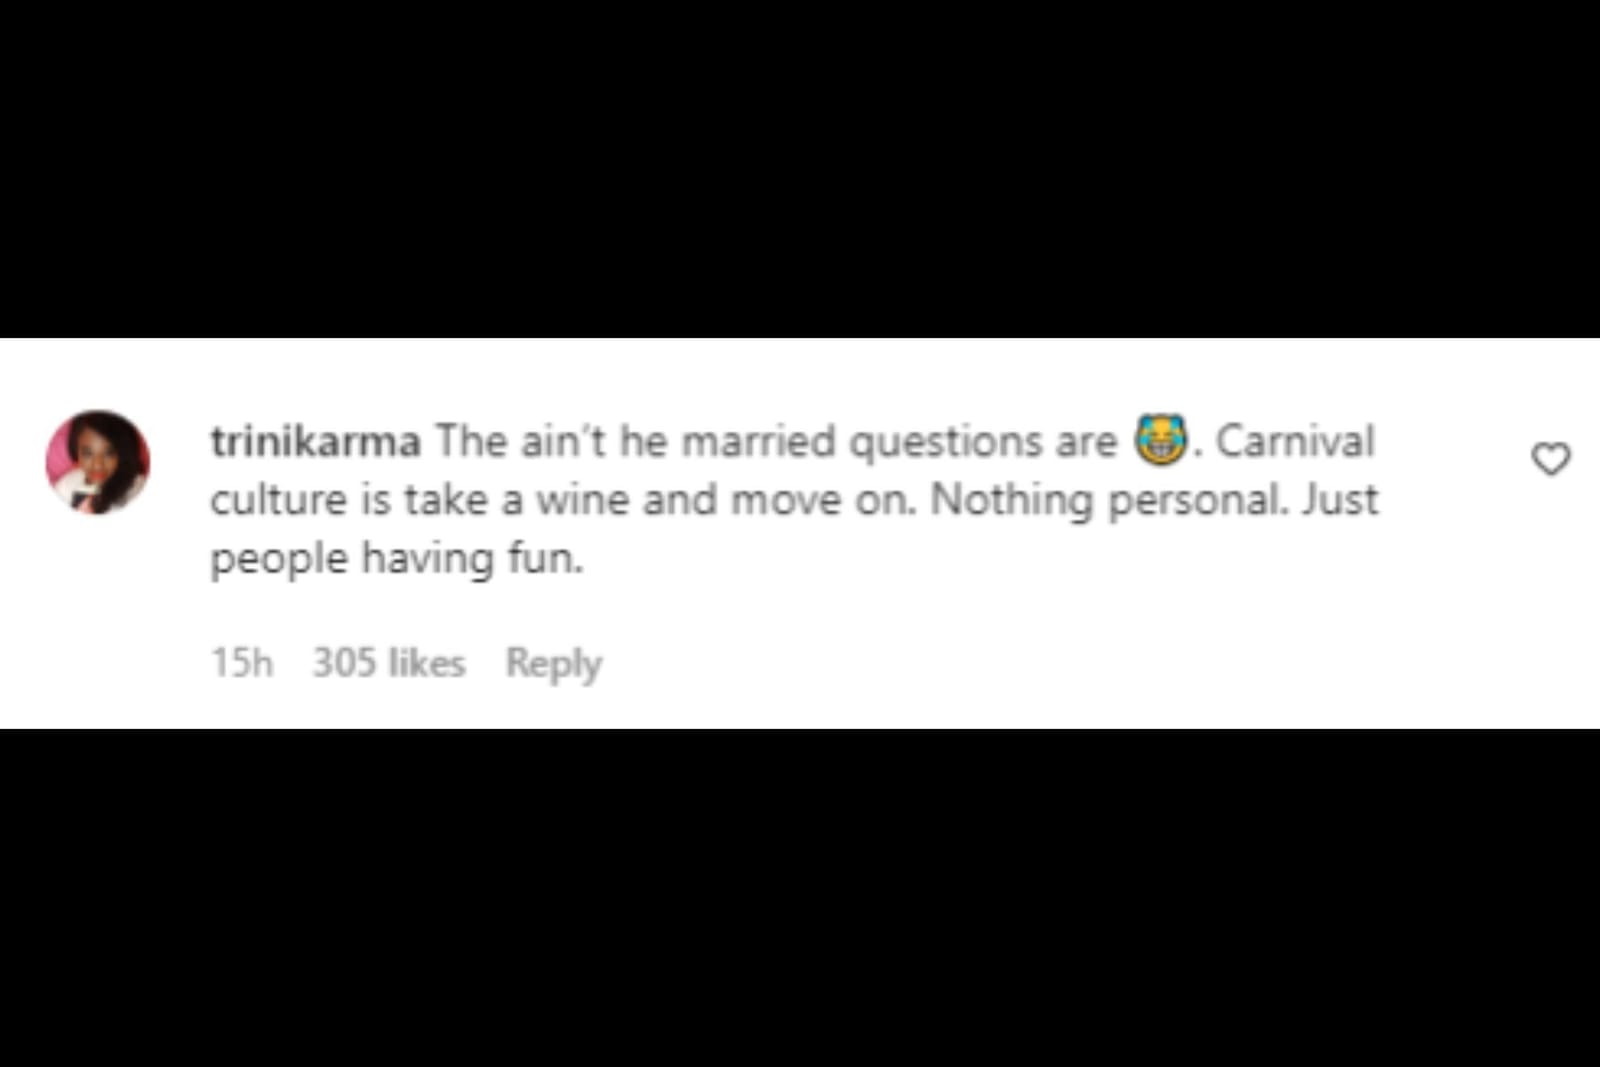
Task: Reply to trinikarma's comment
Action: 554,662
